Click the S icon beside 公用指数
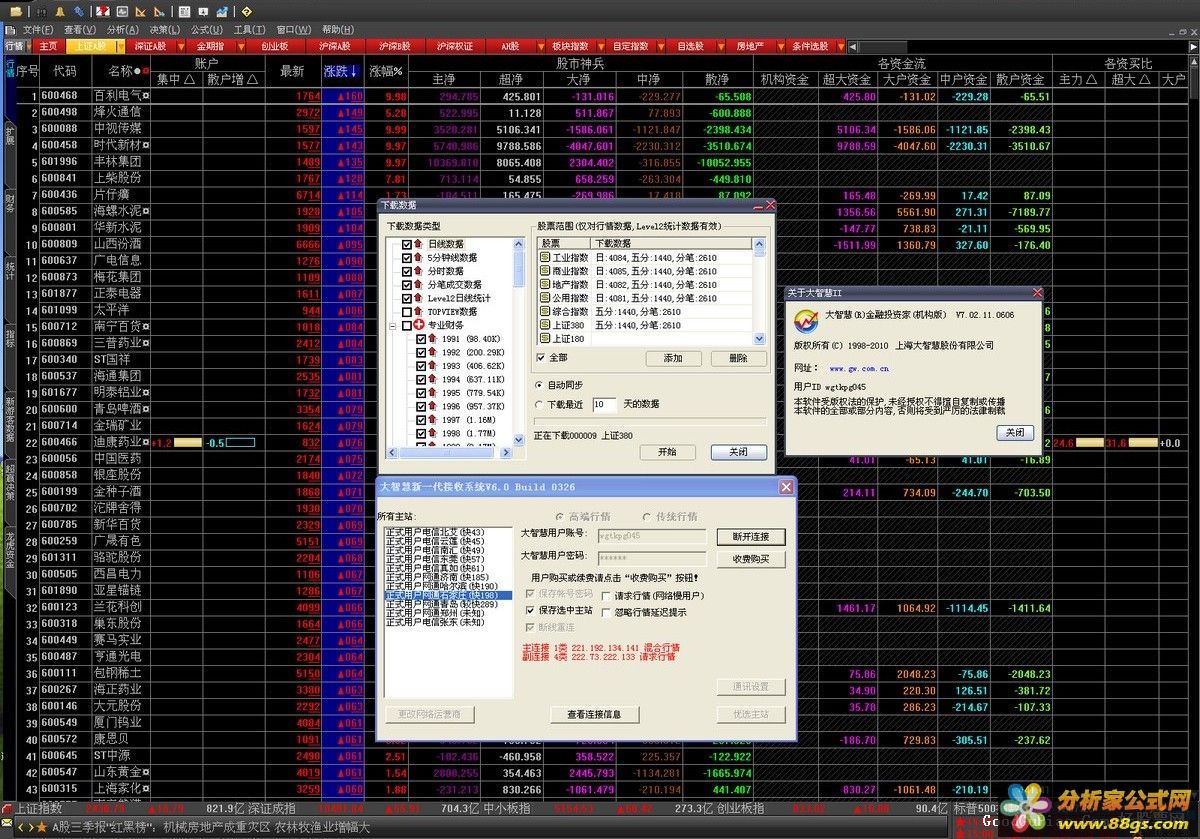 (545, 298)
